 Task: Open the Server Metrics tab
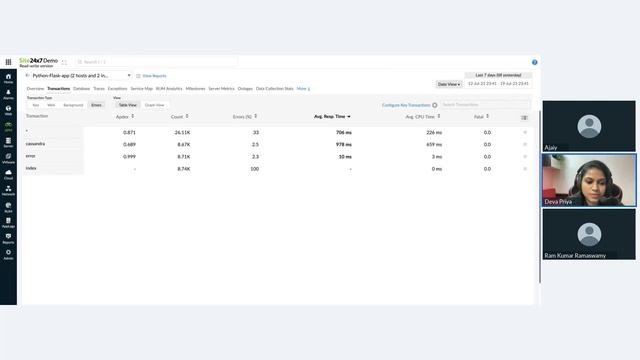[x=221, y=89]
